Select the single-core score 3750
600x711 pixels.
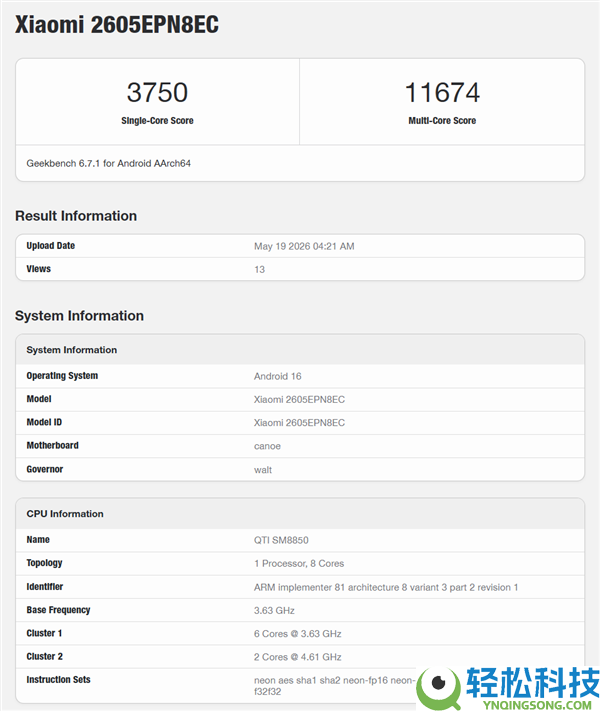157,93
